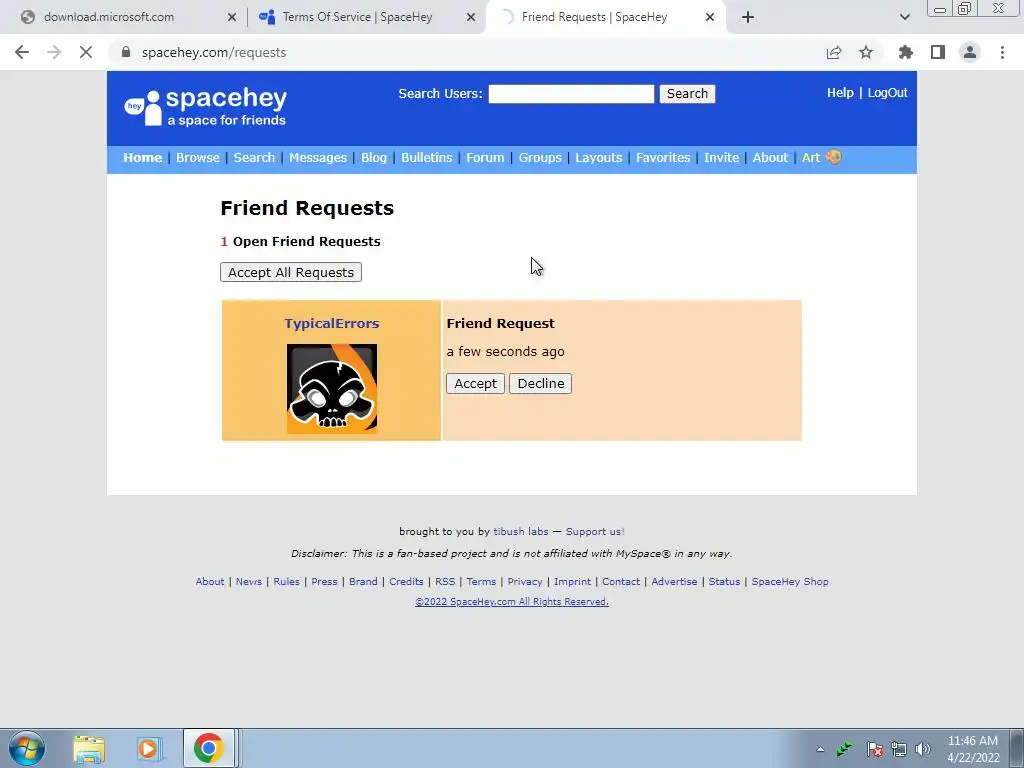Image resolution: width=1024 pixels, height=768 pixels.
Task: Show hidden tray icons arrow
Action: 820,749
